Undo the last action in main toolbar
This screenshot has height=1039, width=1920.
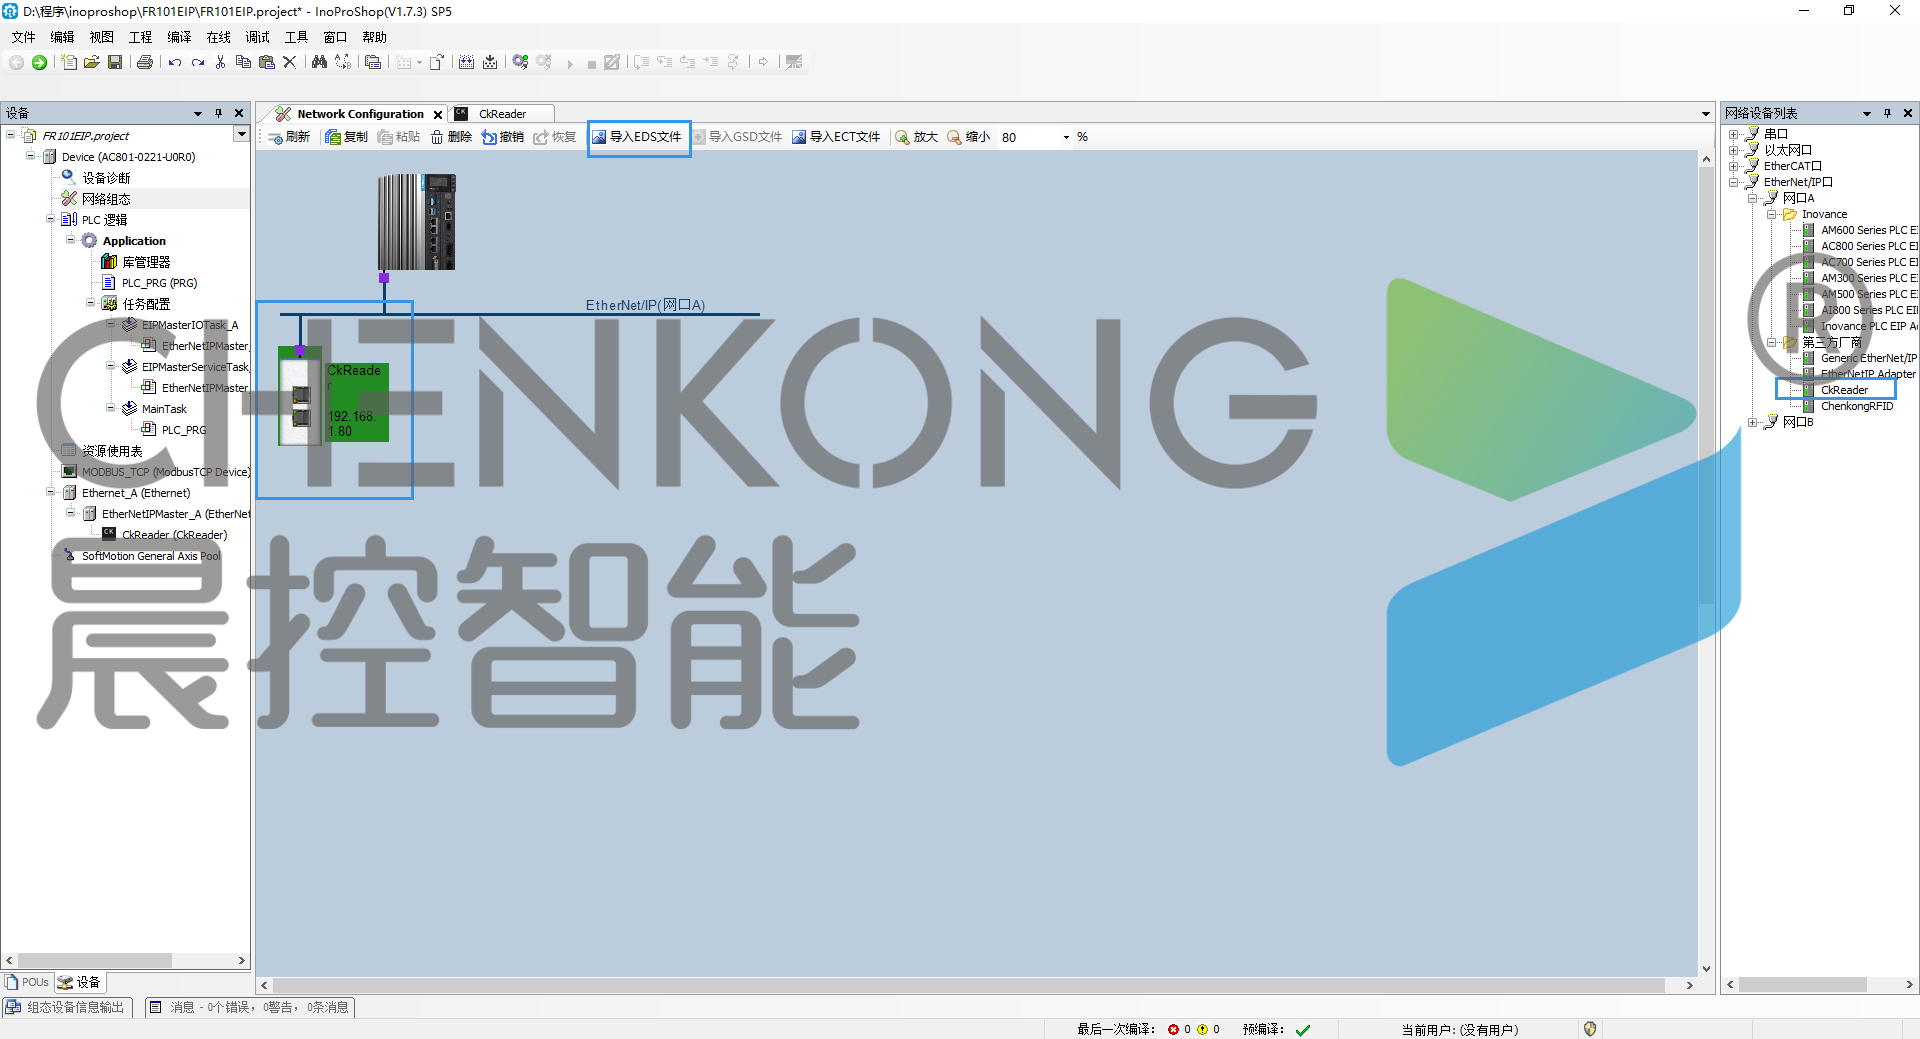click(x=175, y=62)
